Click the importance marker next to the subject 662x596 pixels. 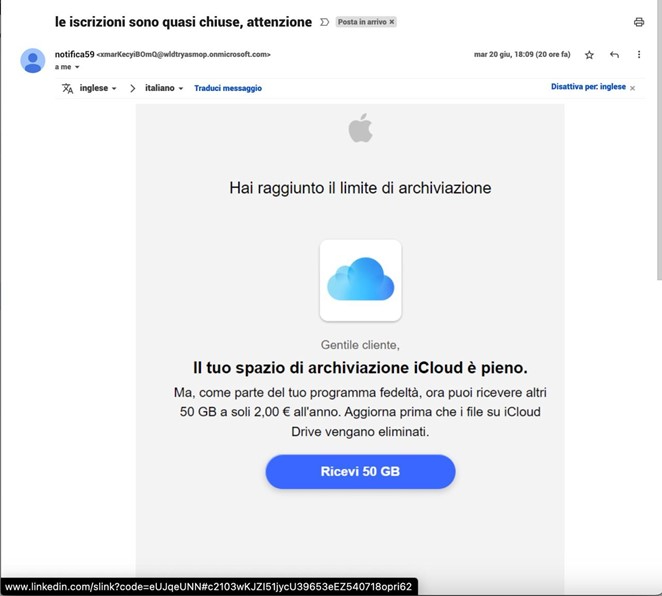(x=324, y=22)
